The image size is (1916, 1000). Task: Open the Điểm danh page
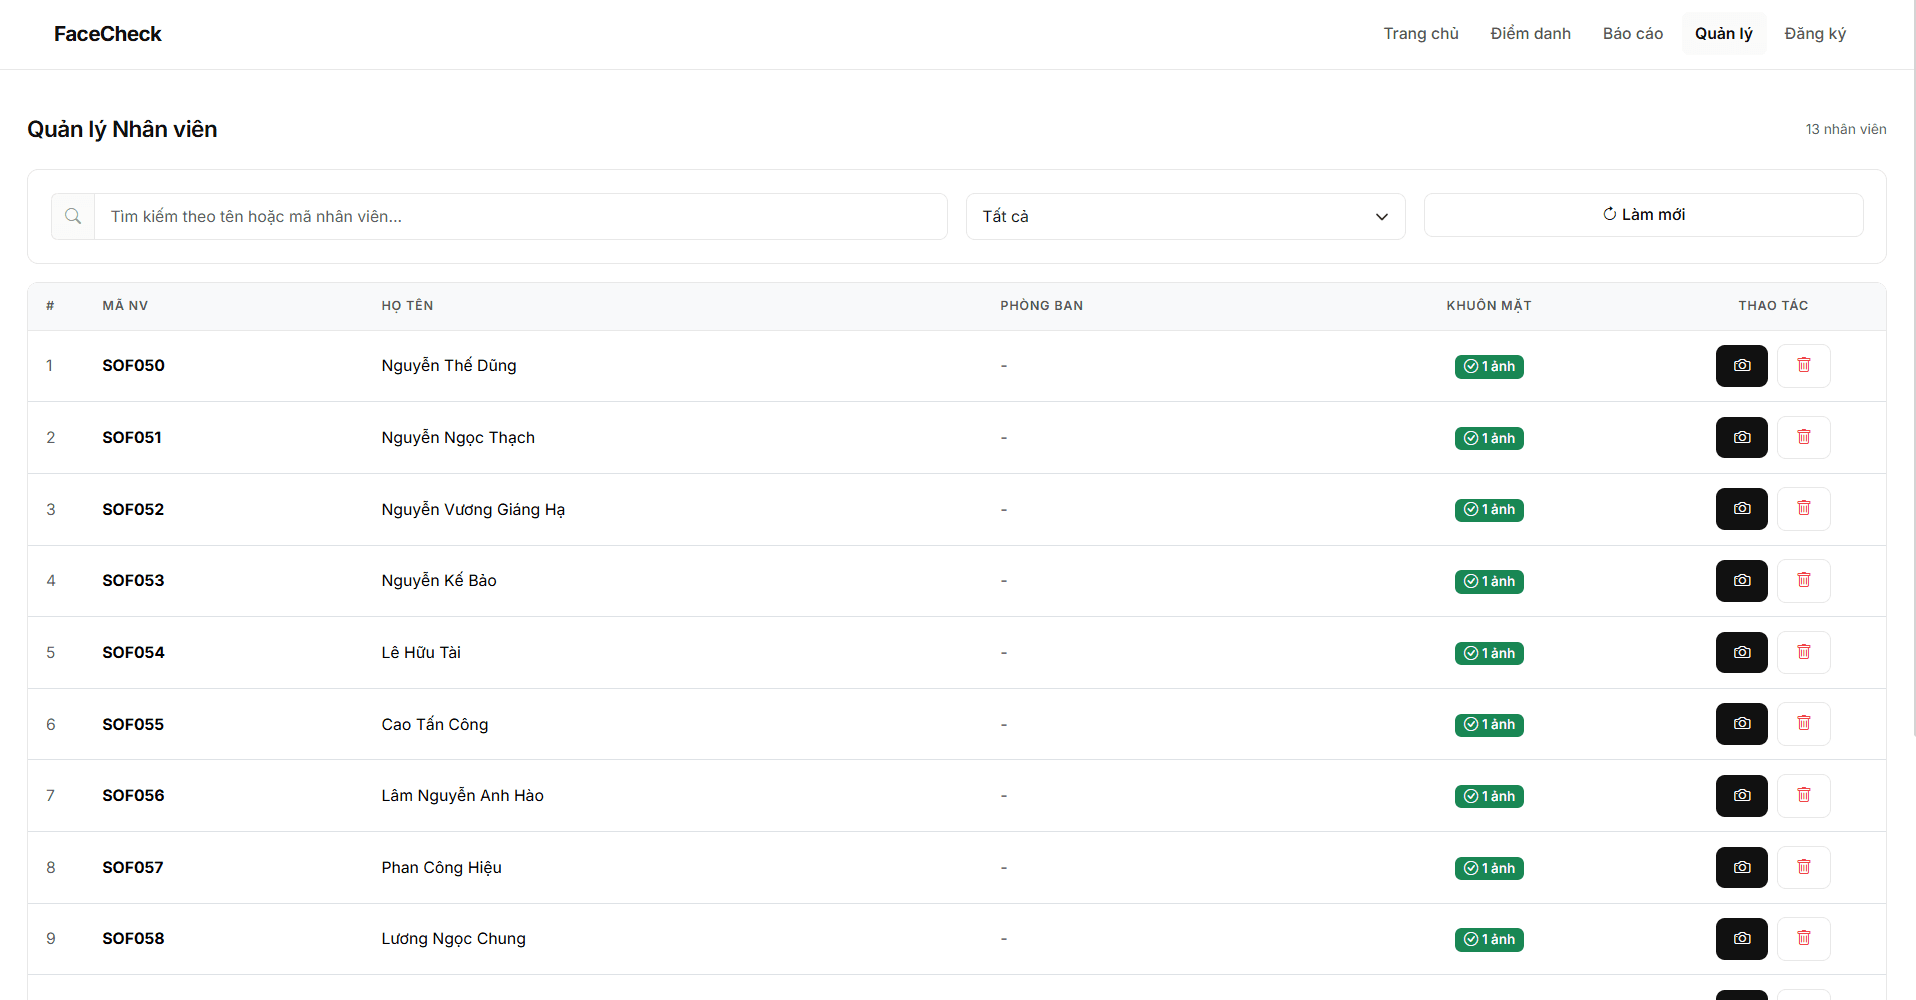point(1530,34)
